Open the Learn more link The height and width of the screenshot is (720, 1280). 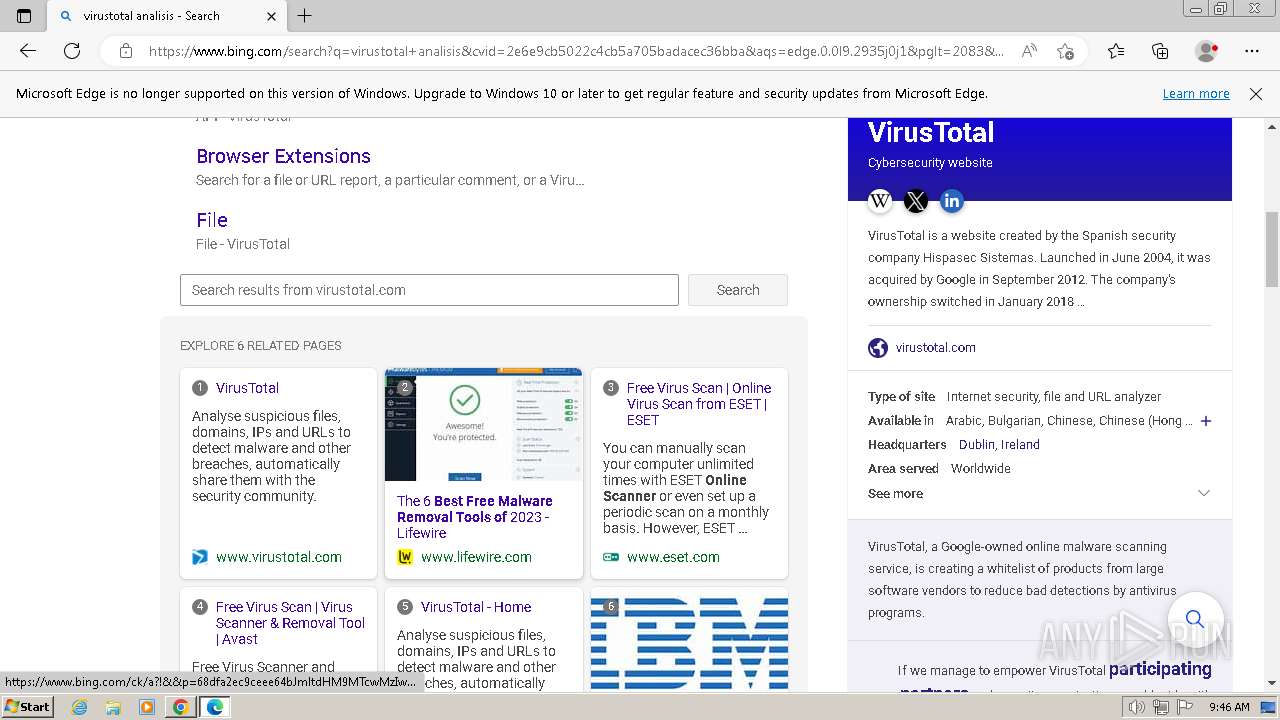(1196, 93)
